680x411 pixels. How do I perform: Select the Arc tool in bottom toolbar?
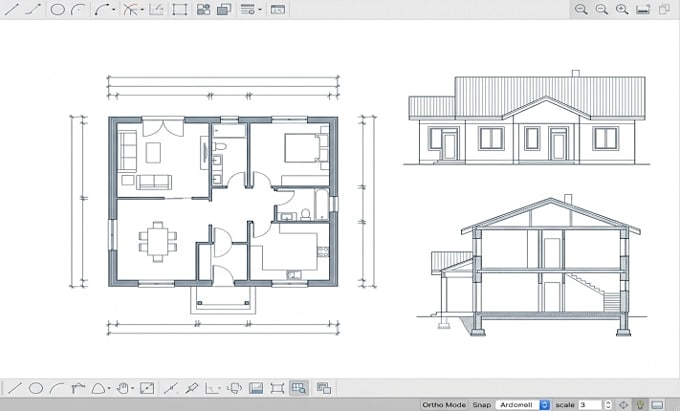click(57, 388)
